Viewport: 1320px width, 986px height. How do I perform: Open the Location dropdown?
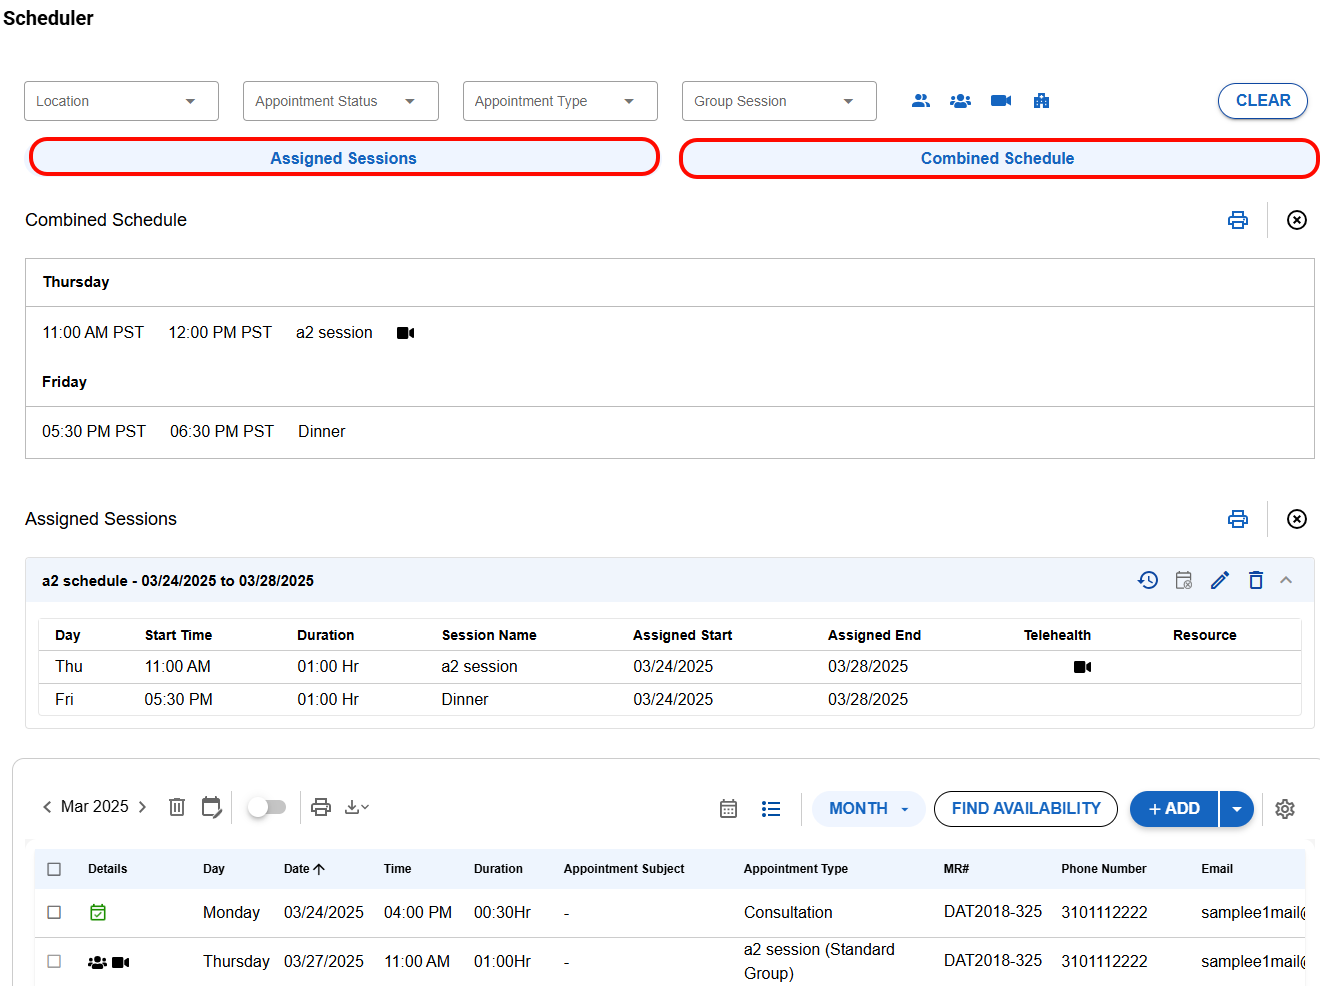pyautogui.click(x=121, y=101)
